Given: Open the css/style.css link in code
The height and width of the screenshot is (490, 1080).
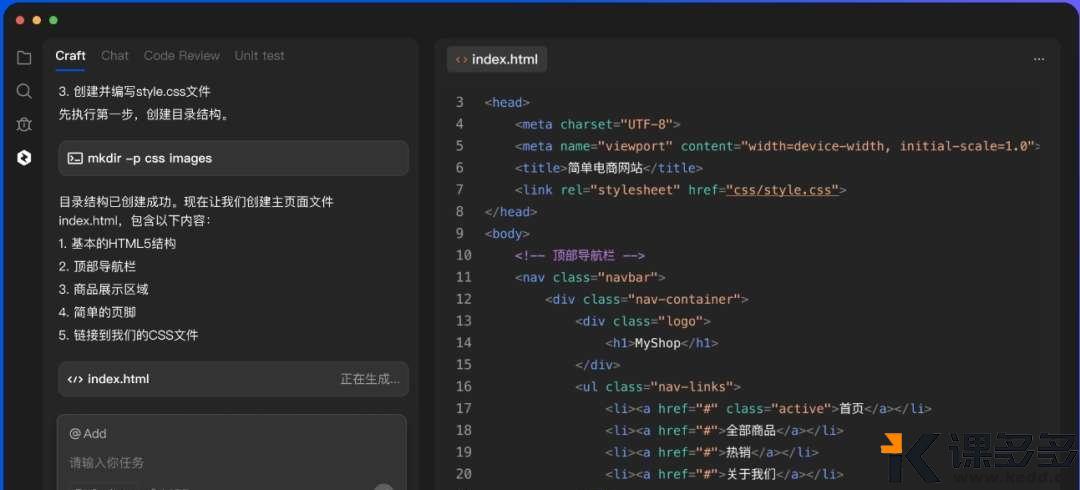Looking at the screenshot, I should 782,190.
